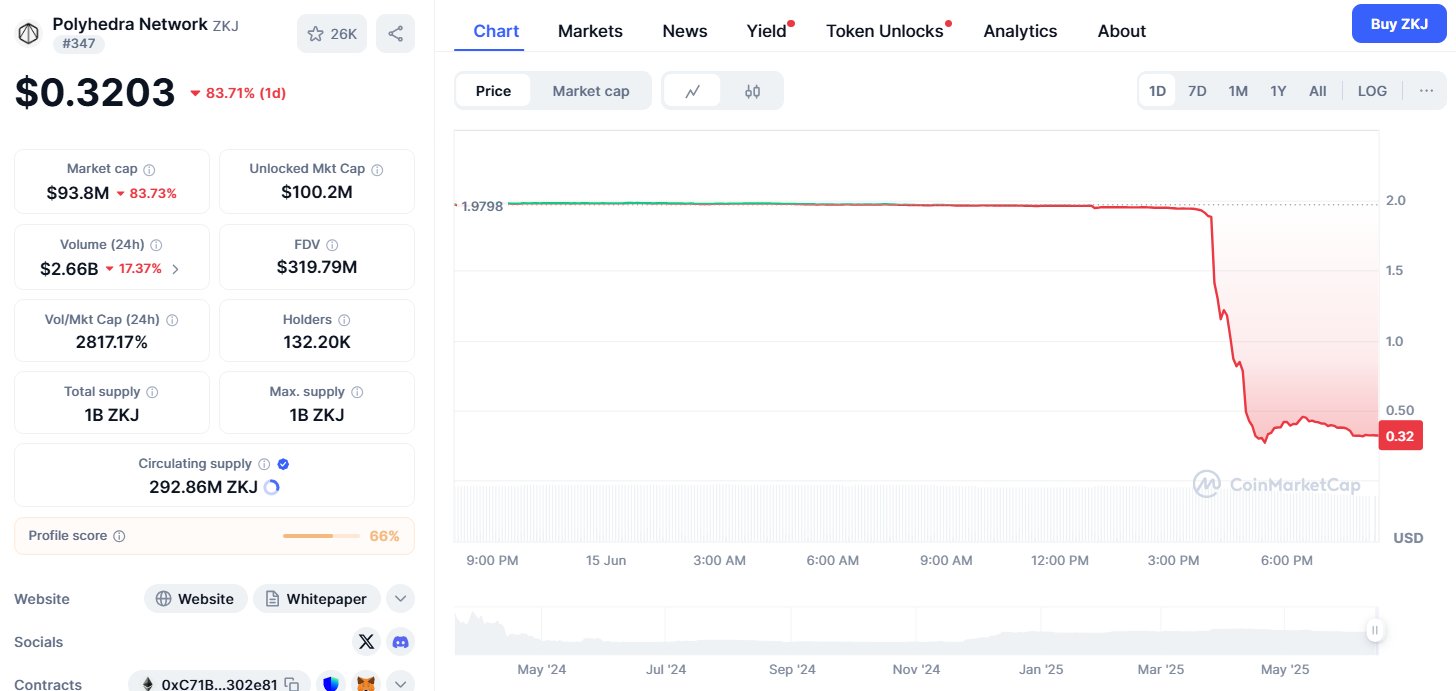Switch chart to Market cap view
1456x691 pixels.
(590, 91)
